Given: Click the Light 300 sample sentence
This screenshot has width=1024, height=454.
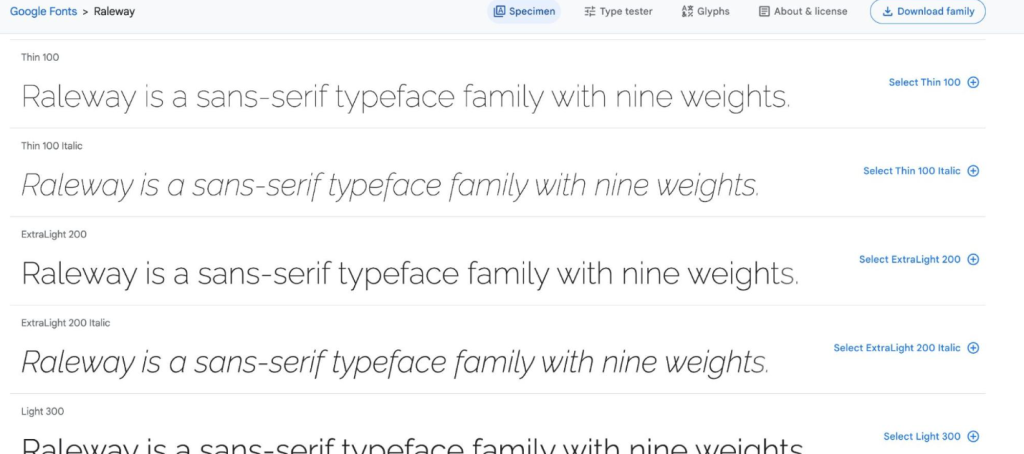Looking at the screenshot, I should (x=413, y=446).
